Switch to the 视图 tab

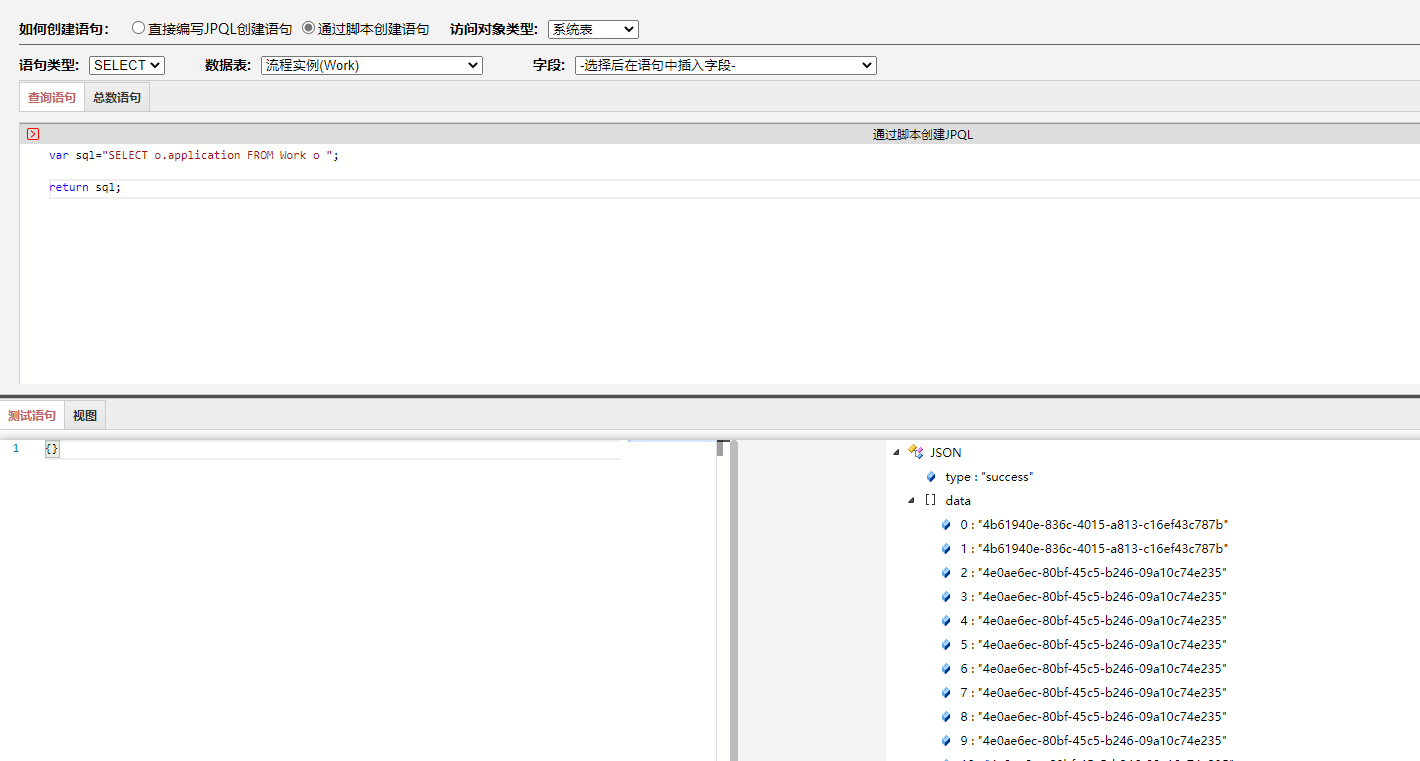[85, 416]
